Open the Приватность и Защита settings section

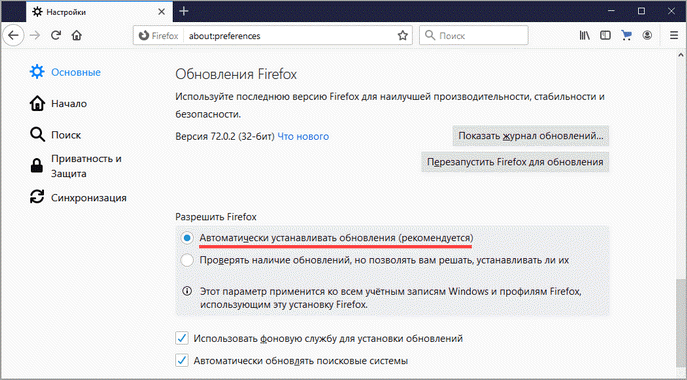tap(76, 166)
